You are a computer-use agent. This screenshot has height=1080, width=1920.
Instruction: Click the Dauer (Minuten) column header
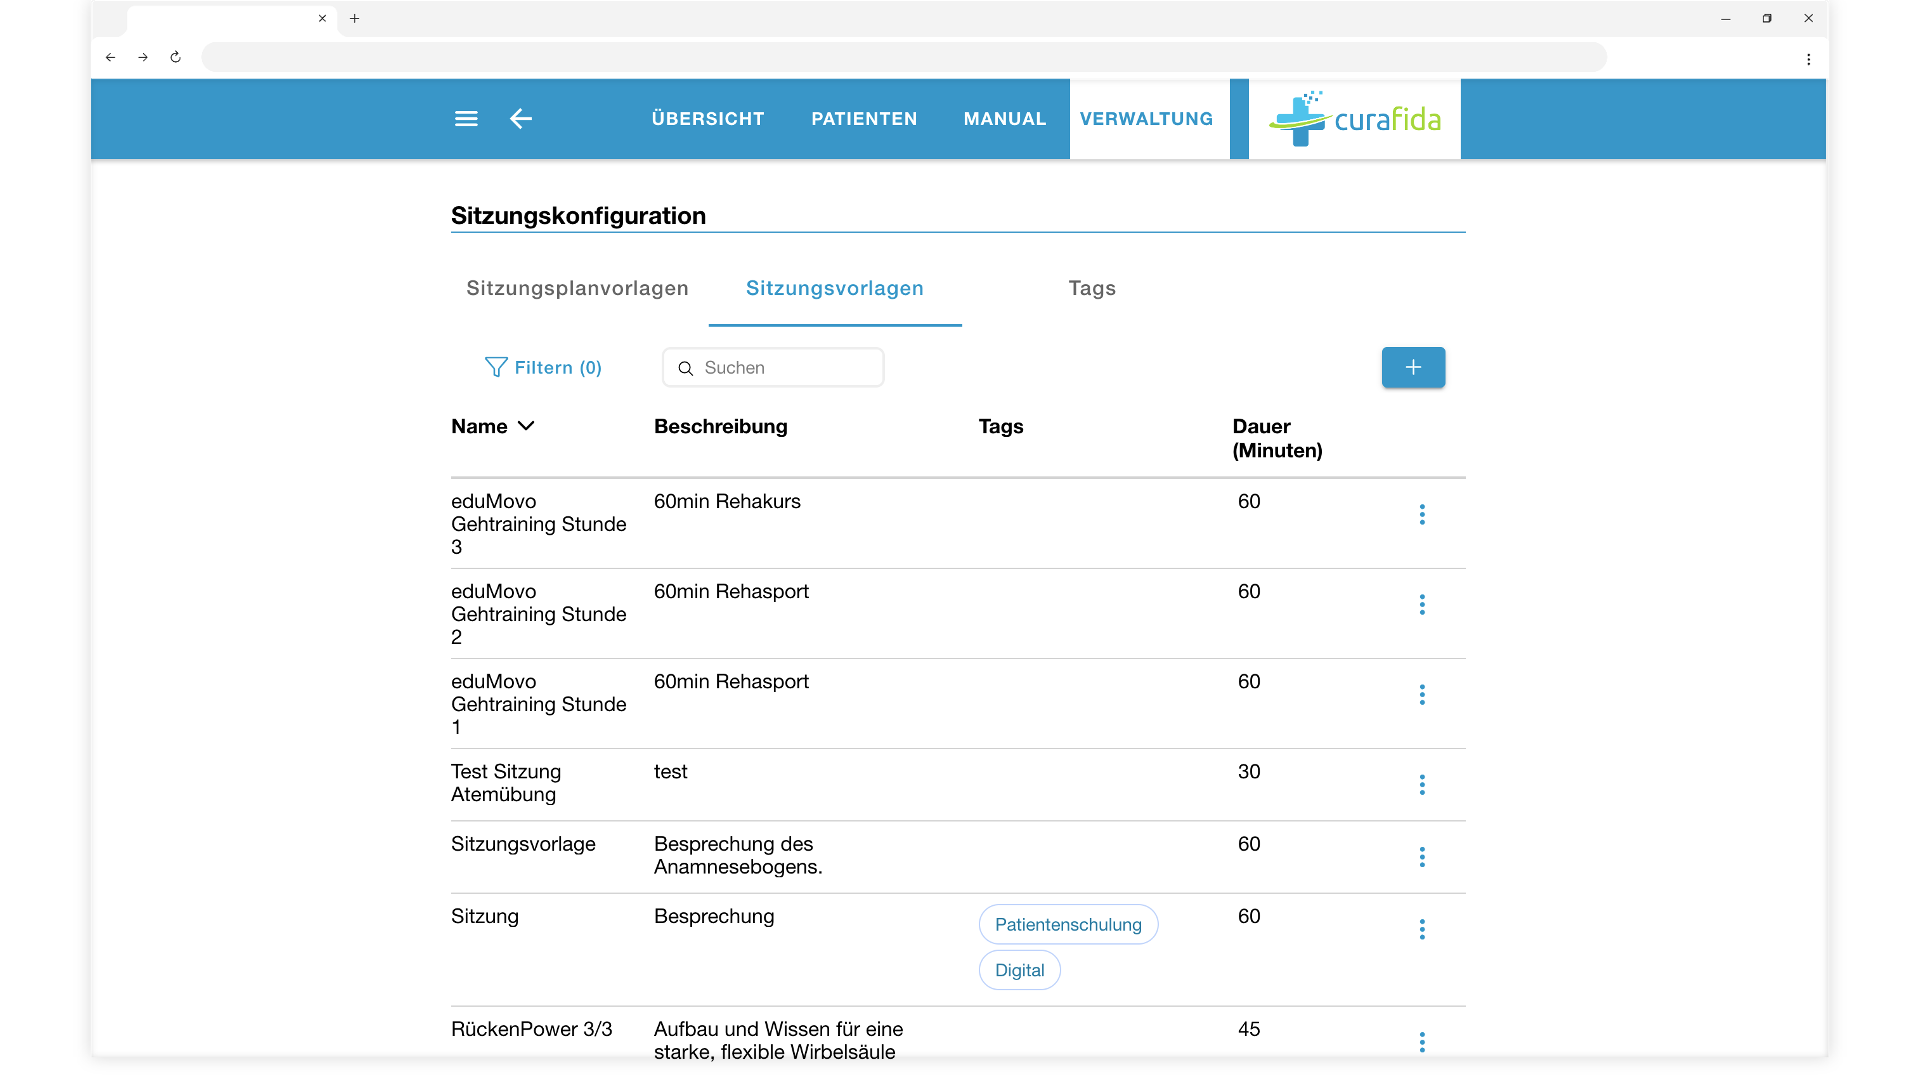tap(1277, 438)
